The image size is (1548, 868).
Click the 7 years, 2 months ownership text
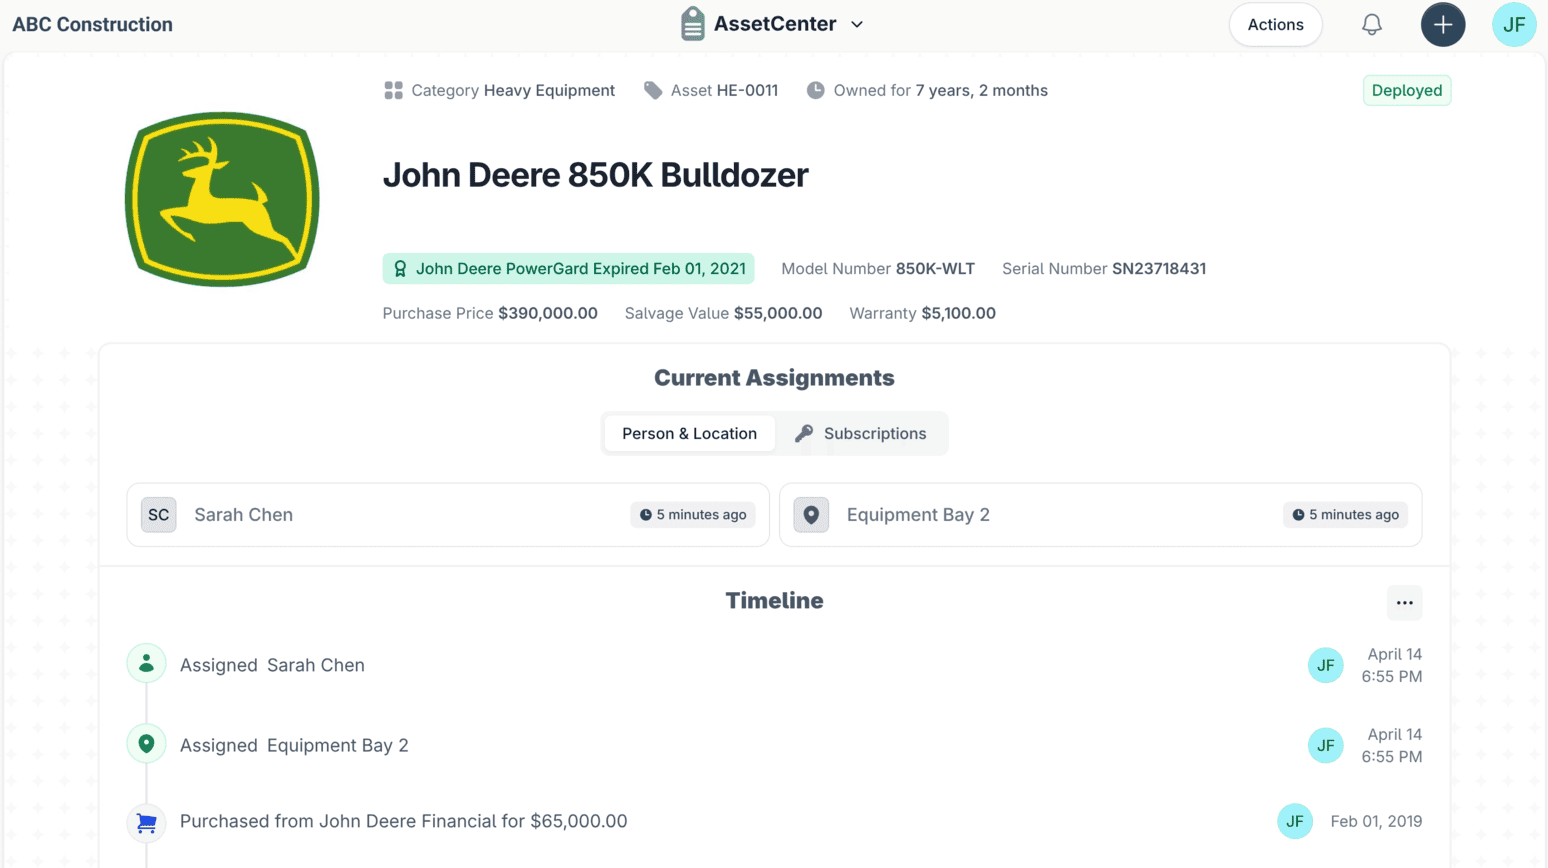[982, 90]
